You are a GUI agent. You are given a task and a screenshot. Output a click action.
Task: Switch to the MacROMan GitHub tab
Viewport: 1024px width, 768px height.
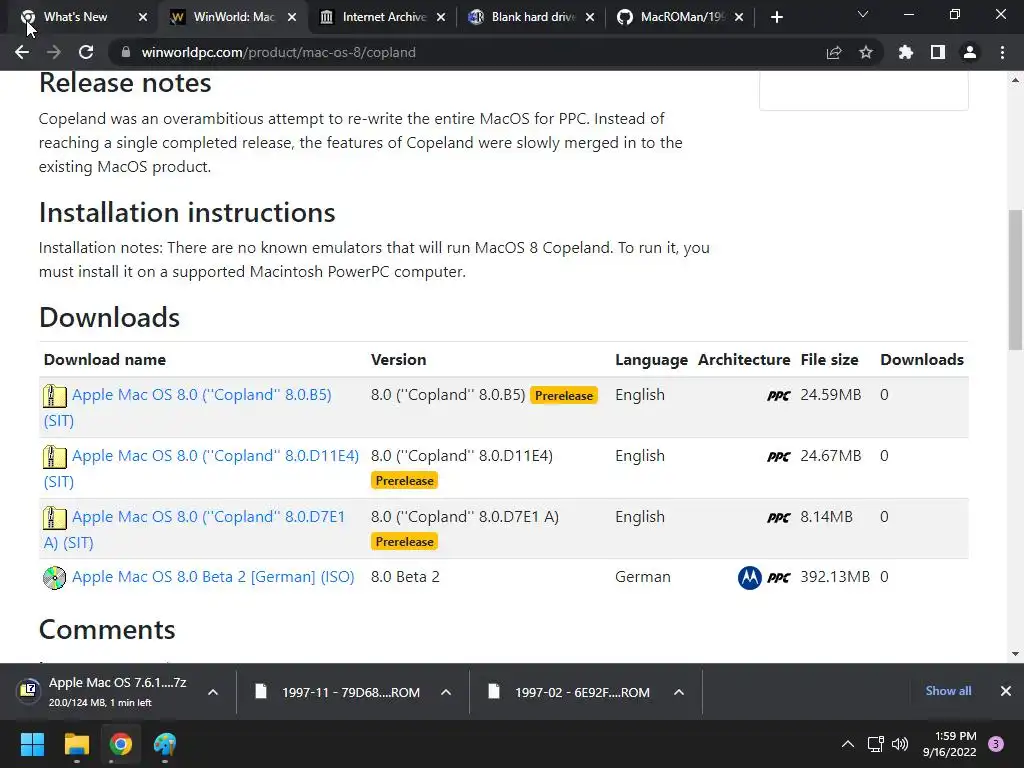click(x=680, y=17)
